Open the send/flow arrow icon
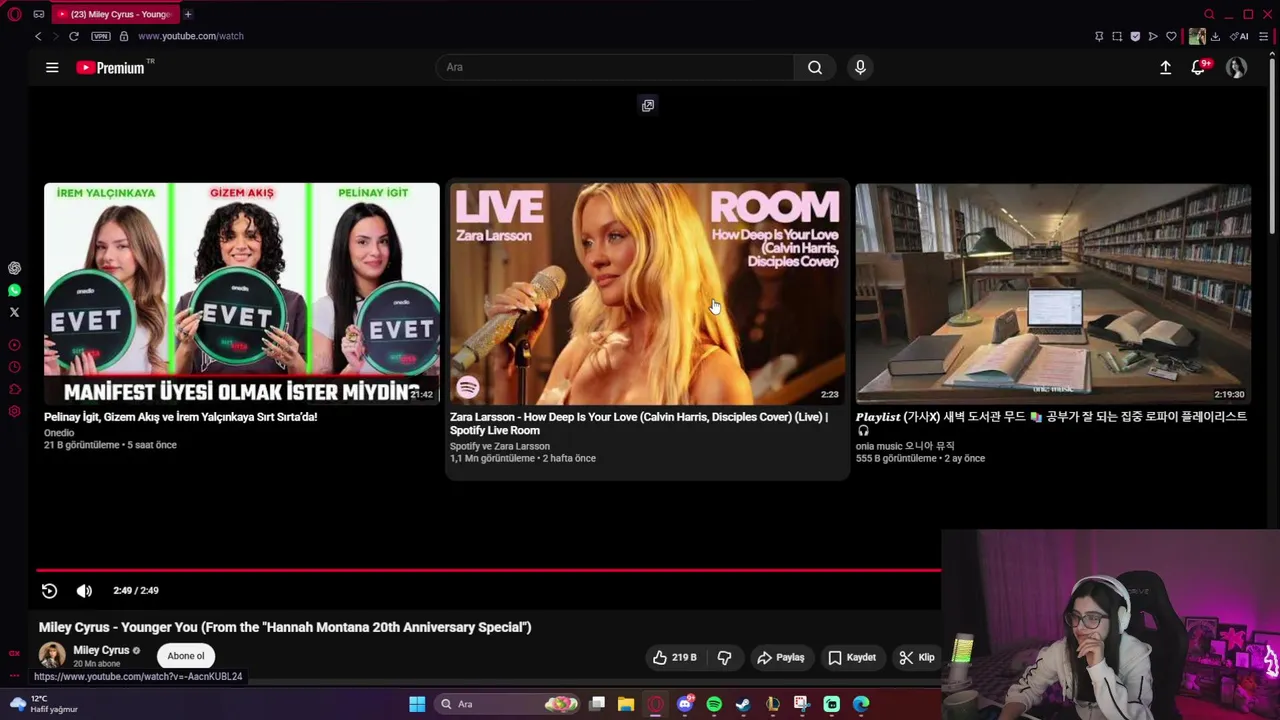 coord(1153,36)
